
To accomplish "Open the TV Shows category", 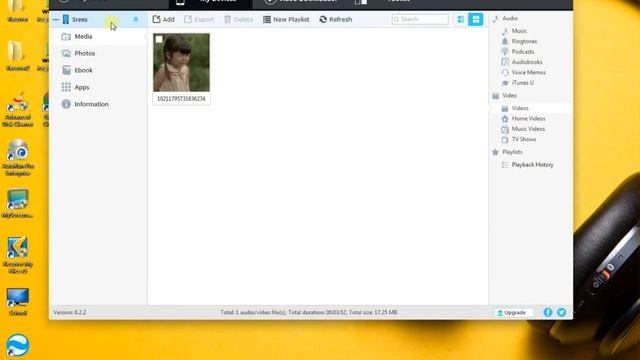I will point(524,139).
